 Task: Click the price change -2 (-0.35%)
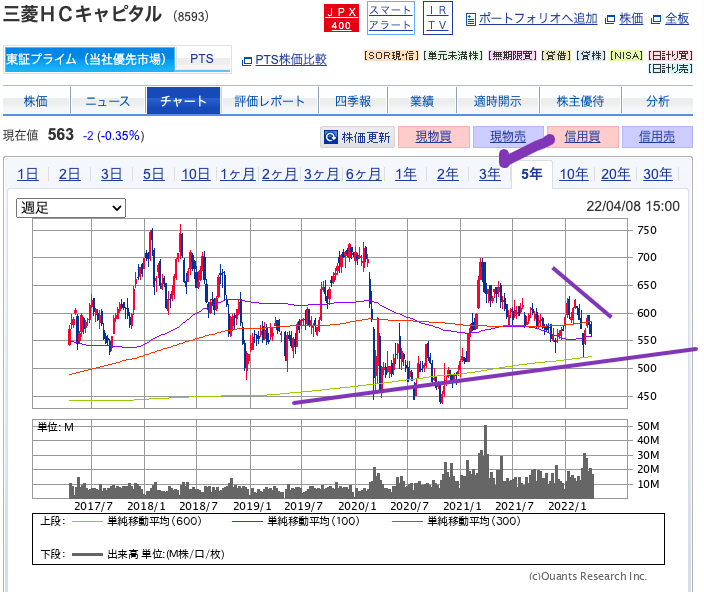[x=114, y=136]
